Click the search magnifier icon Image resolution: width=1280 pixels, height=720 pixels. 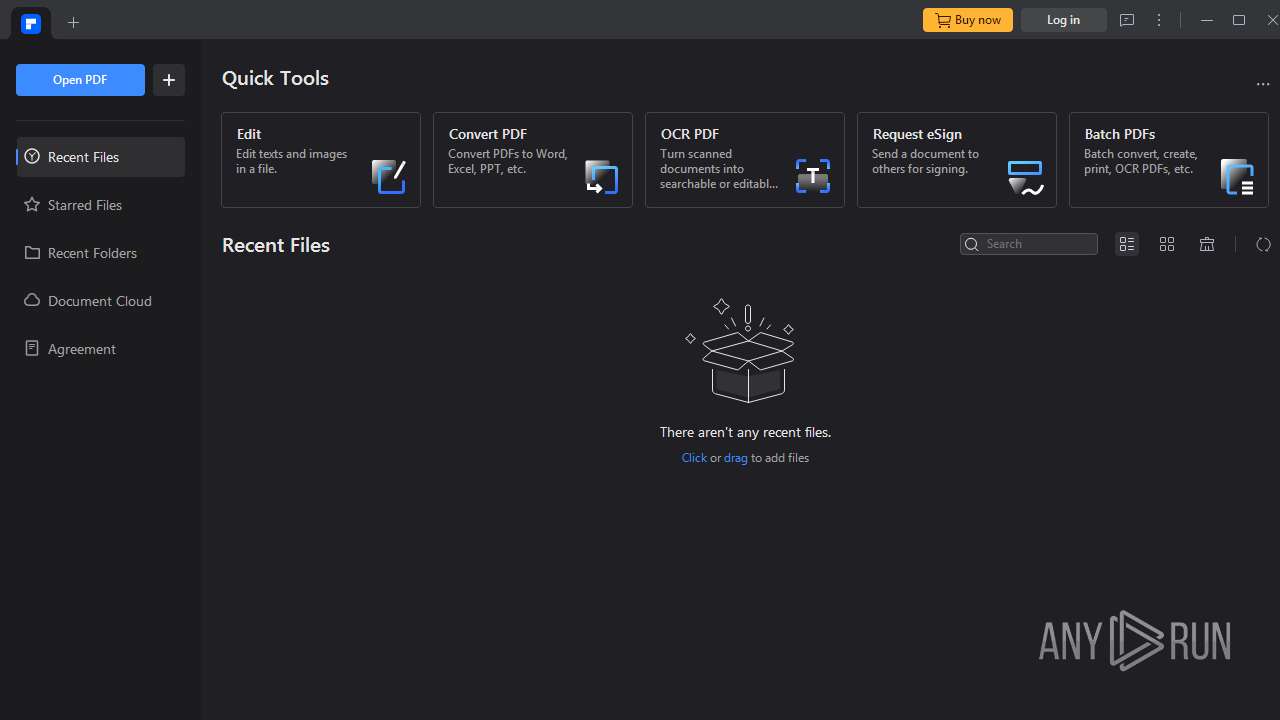[971, 244]
